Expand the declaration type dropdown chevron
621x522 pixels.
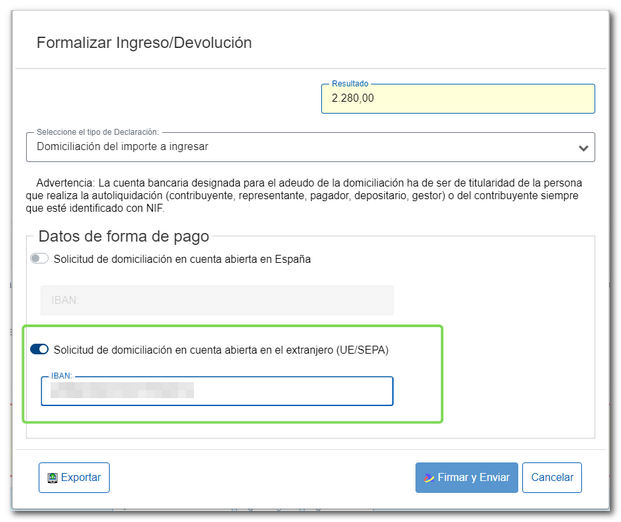(583, 148)
